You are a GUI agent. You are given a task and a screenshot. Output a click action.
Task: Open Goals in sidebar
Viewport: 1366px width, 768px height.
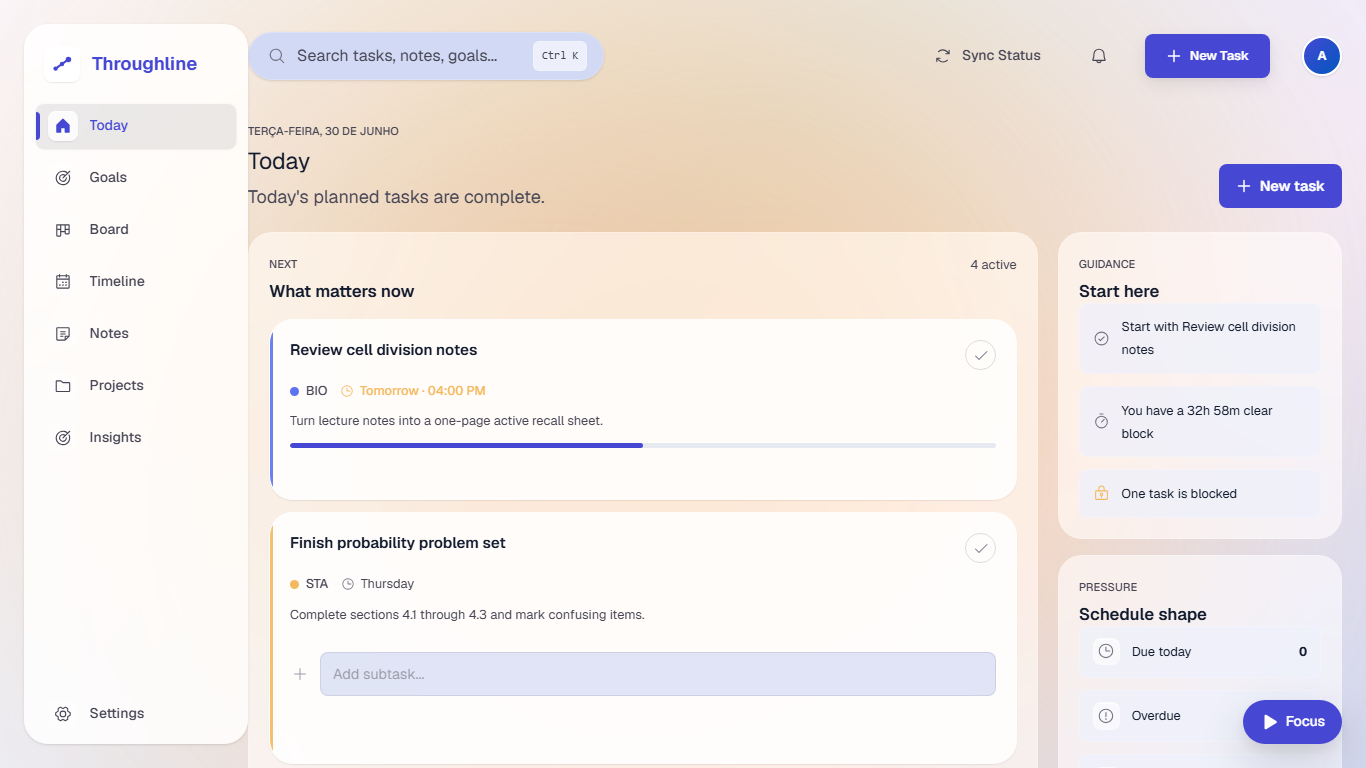[x=136, y=178]
